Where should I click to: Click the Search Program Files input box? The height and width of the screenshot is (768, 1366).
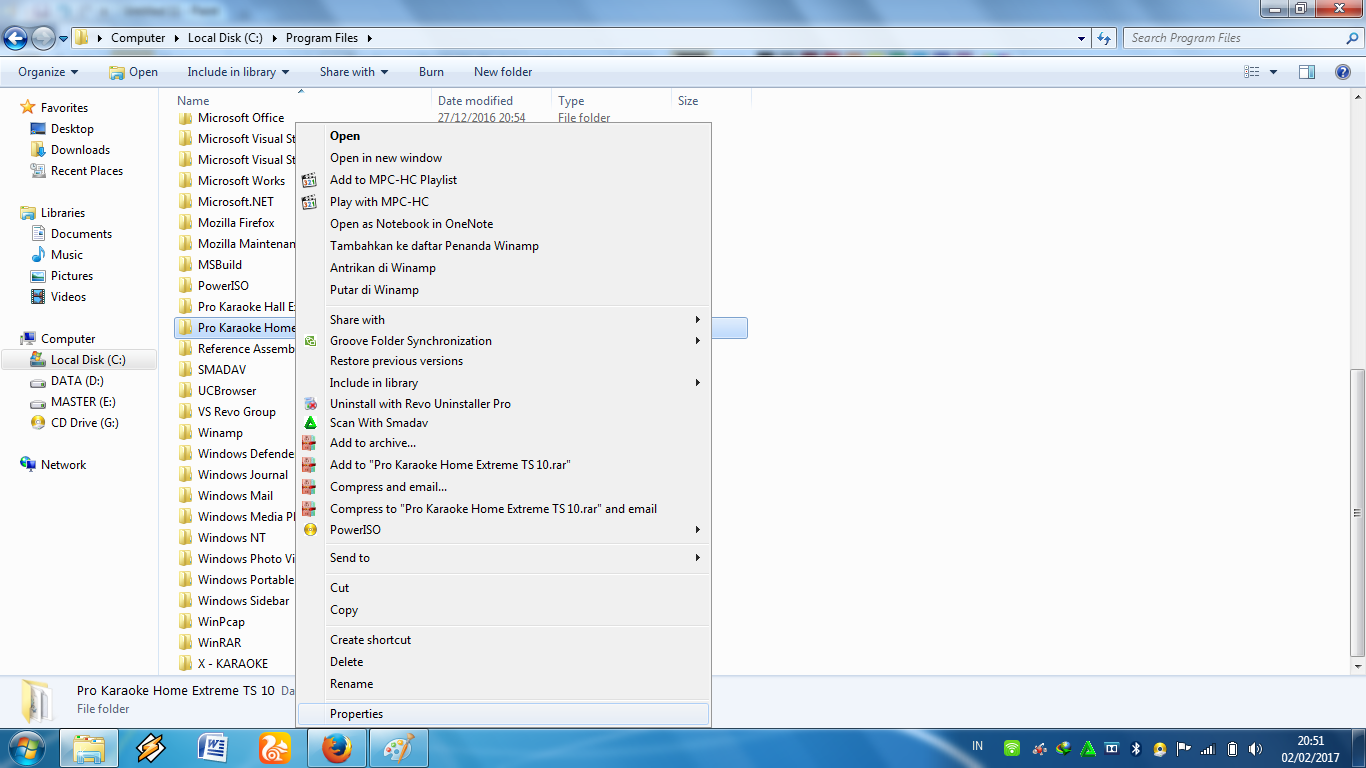(x=1233, y=38)
